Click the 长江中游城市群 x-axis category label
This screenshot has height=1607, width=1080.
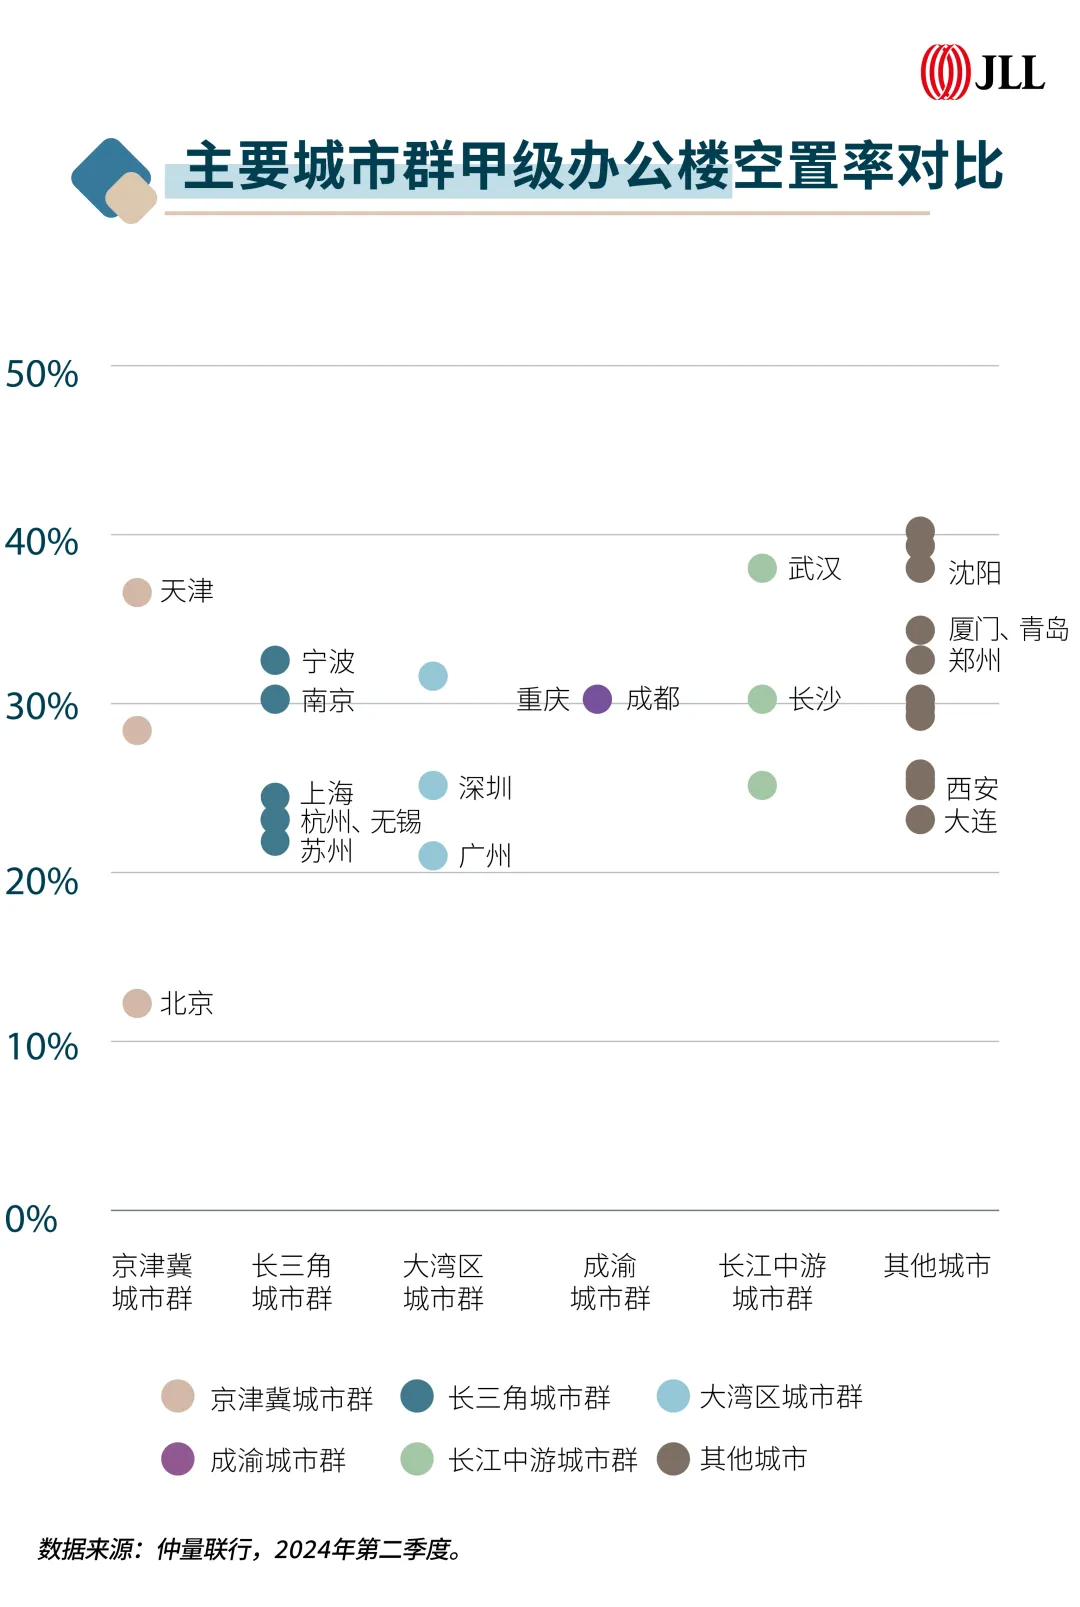(772, 1282)
